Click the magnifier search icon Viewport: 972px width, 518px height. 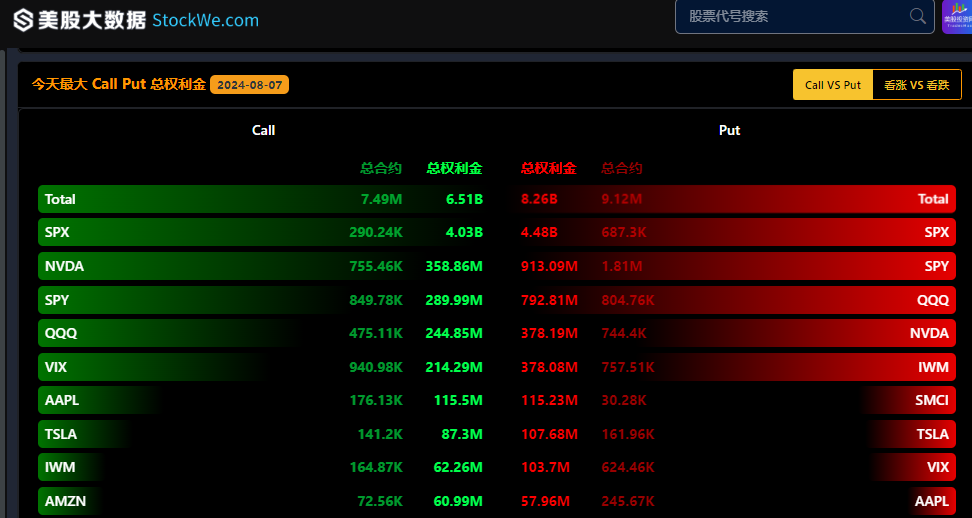point(917,16)
